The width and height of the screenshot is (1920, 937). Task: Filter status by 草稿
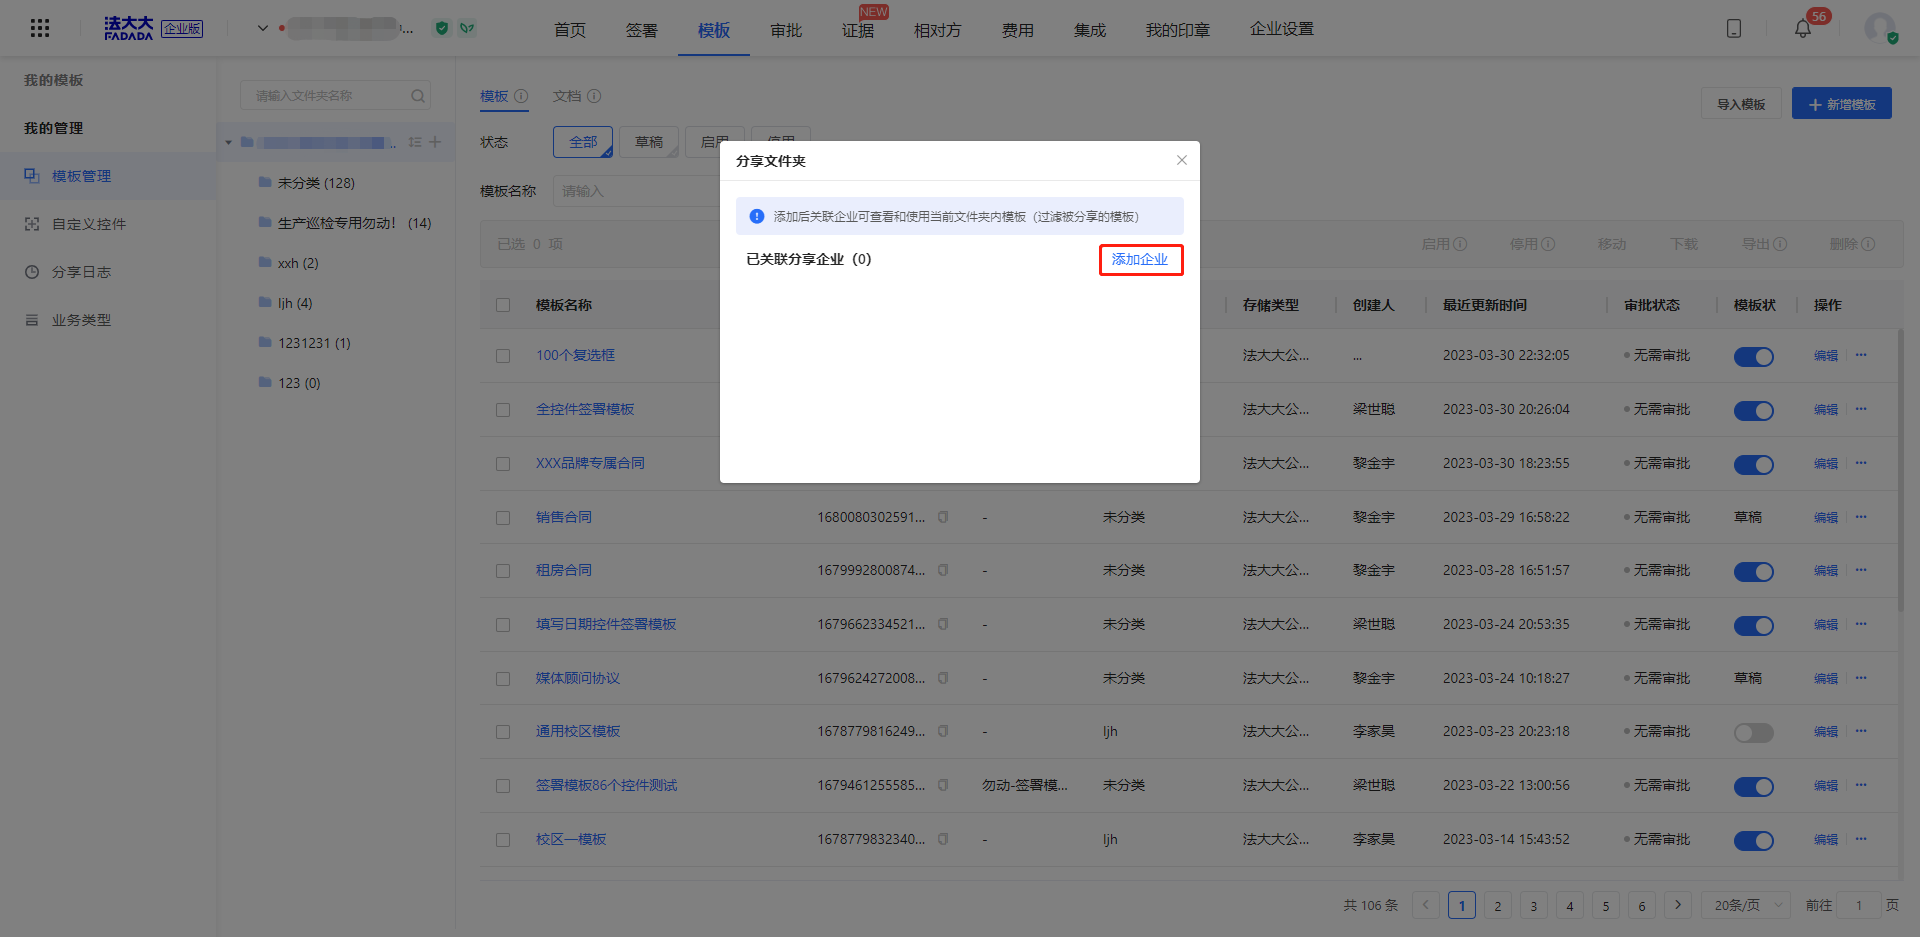pyautogui.click(x=649, y=142)
